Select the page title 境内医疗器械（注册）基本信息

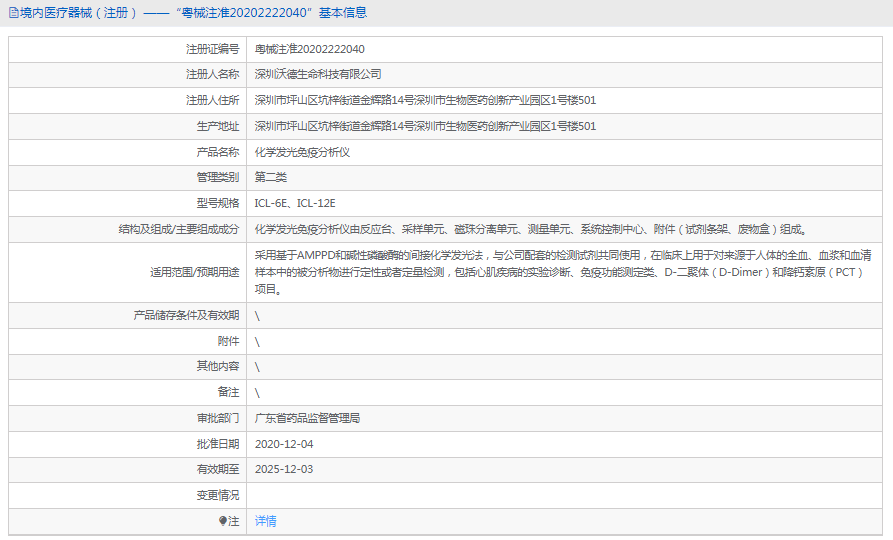193,13
